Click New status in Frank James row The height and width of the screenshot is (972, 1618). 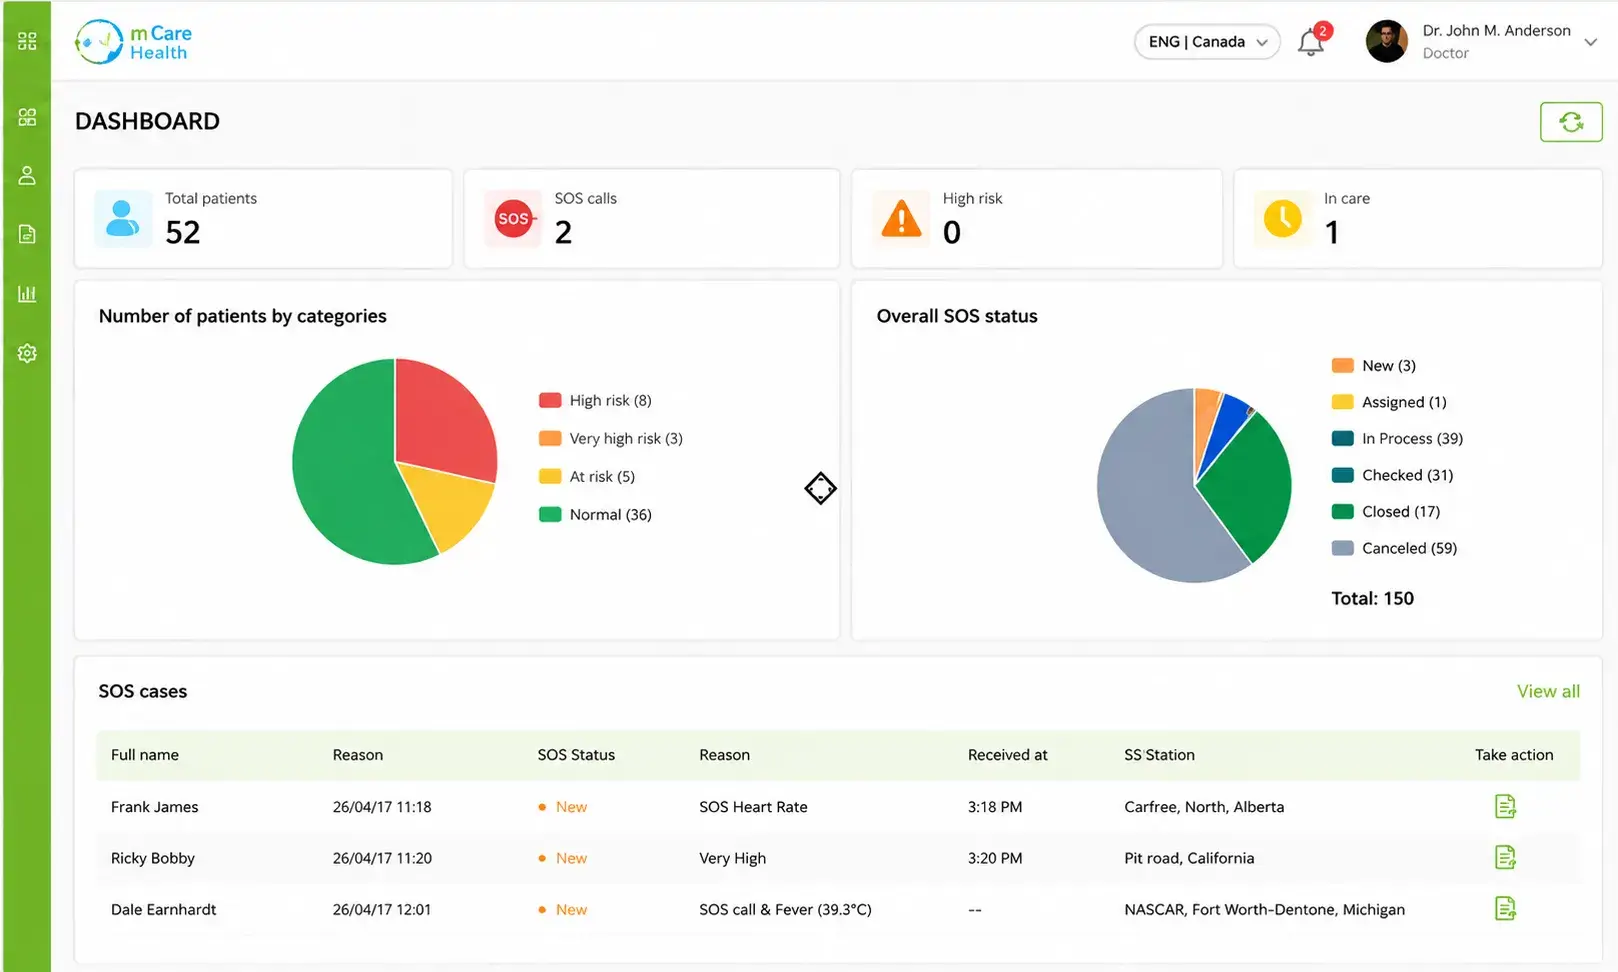(x=563, y=807)
